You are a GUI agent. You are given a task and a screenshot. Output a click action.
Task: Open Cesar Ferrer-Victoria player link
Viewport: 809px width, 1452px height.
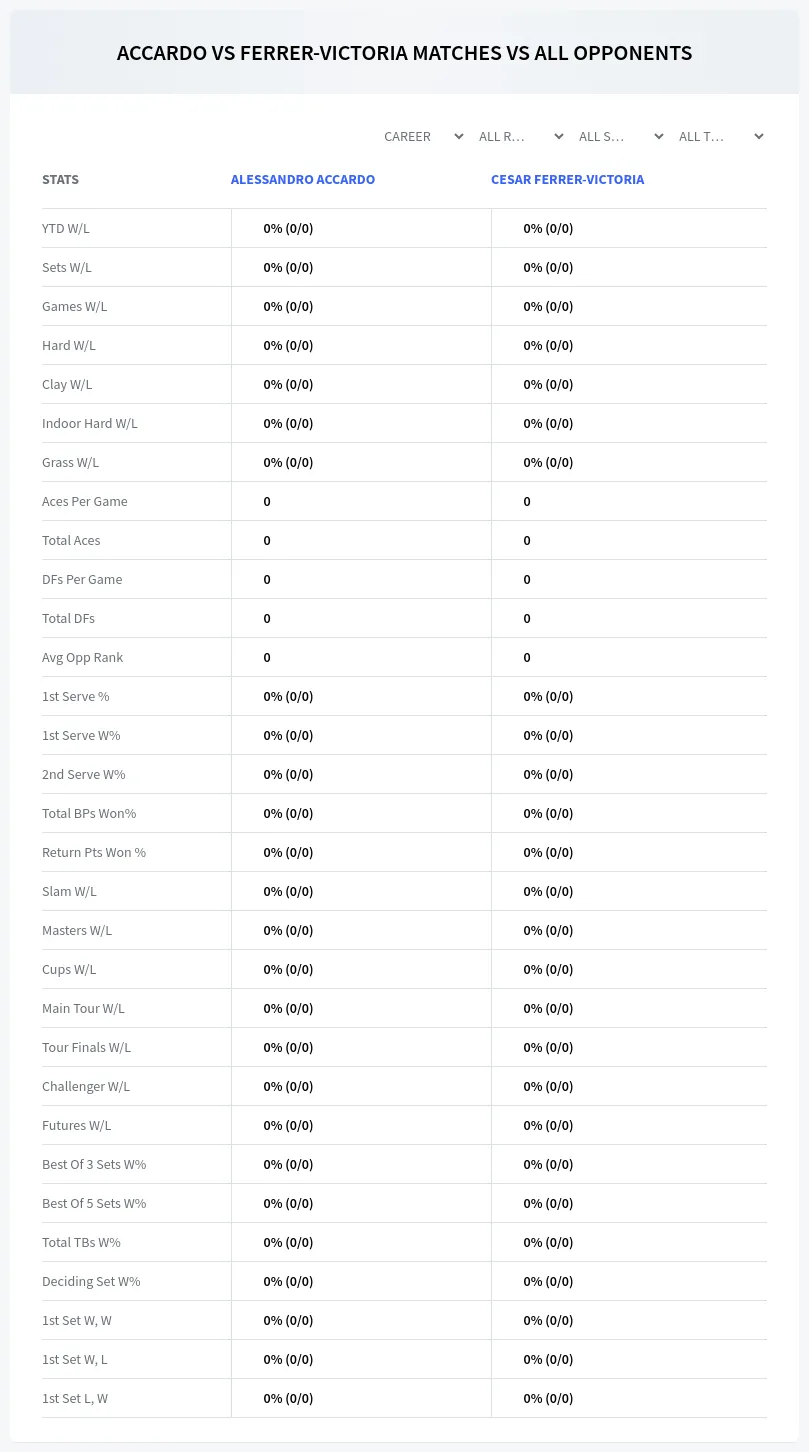(x=567, y=180)
